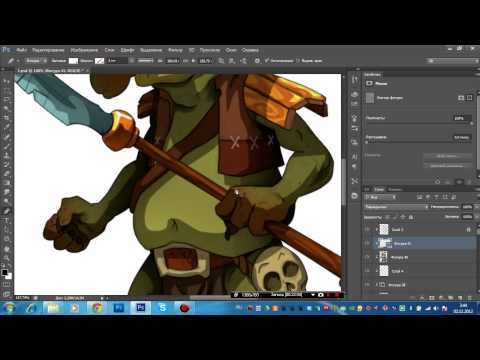The width and height of the screenshot is (480, 360).
Task: Select the vector mask button in Properties
Action: pyautogui.click(x=469, y=98)
